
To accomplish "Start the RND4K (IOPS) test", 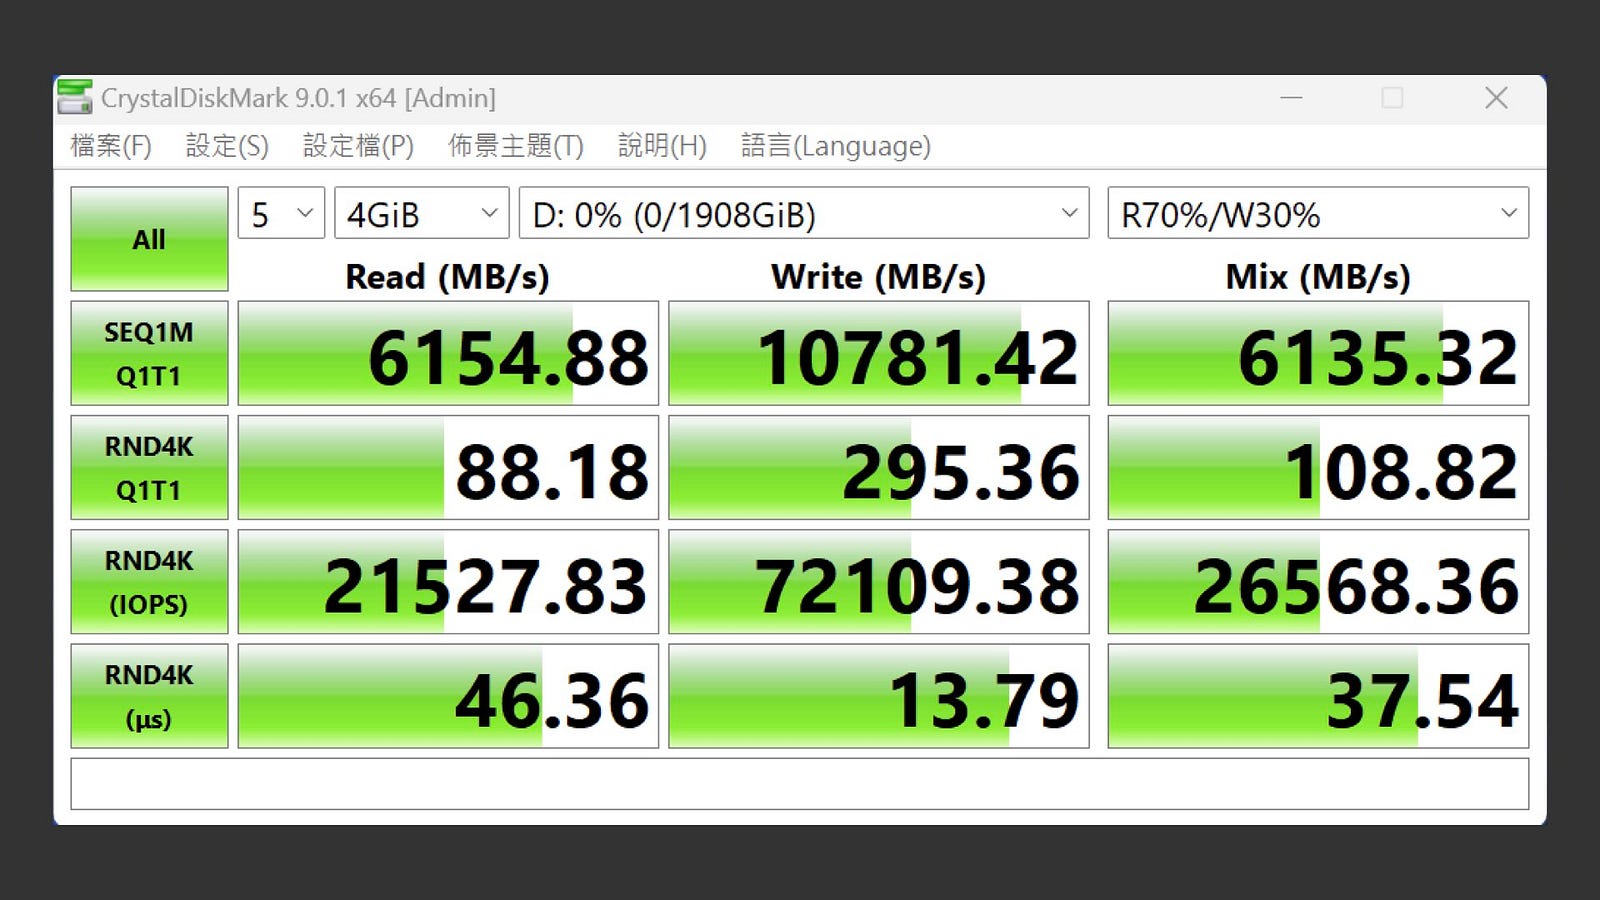I will 149,581.
